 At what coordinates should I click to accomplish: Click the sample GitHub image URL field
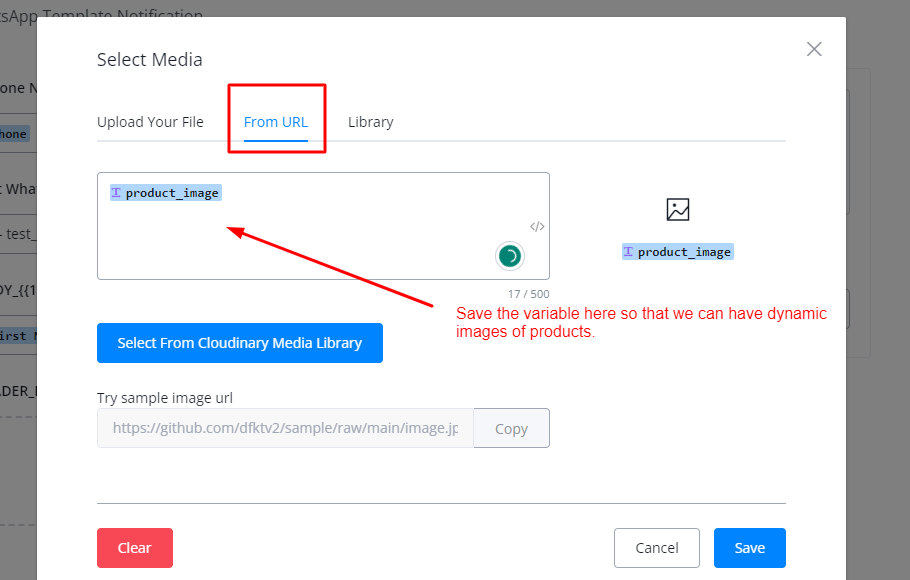point(285,428)
